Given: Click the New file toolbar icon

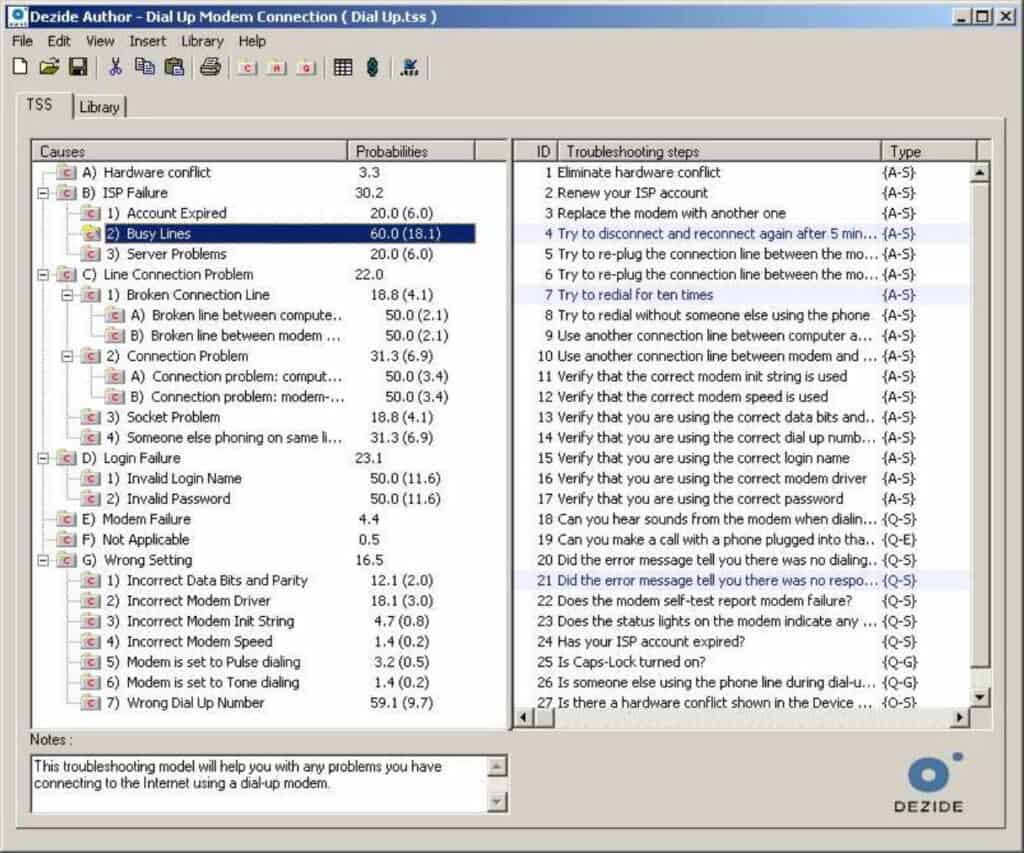Looking at the screenshot, I should [x=20, y=67].
